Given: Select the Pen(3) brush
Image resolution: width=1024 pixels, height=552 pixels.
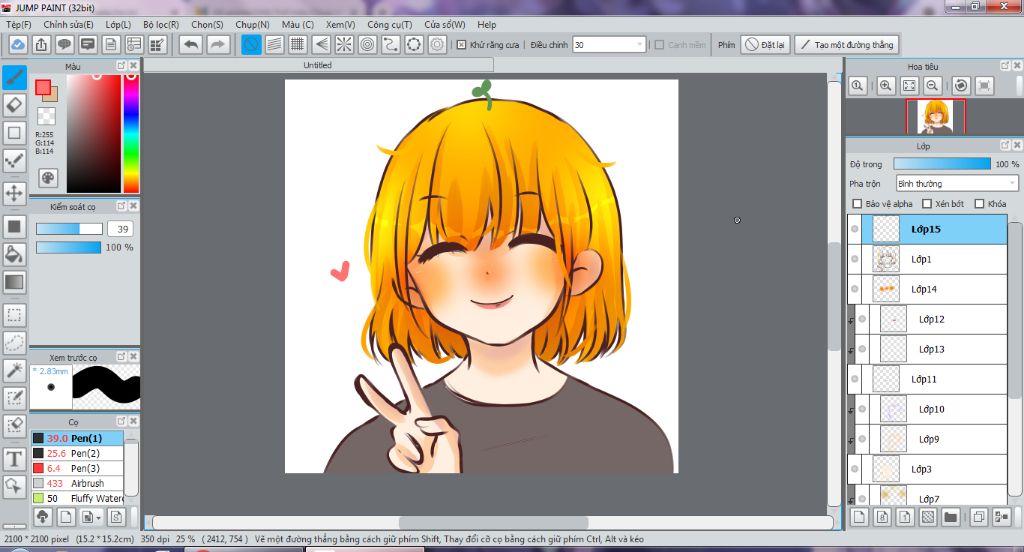Looking at the screenshot, I should point(77,468).
